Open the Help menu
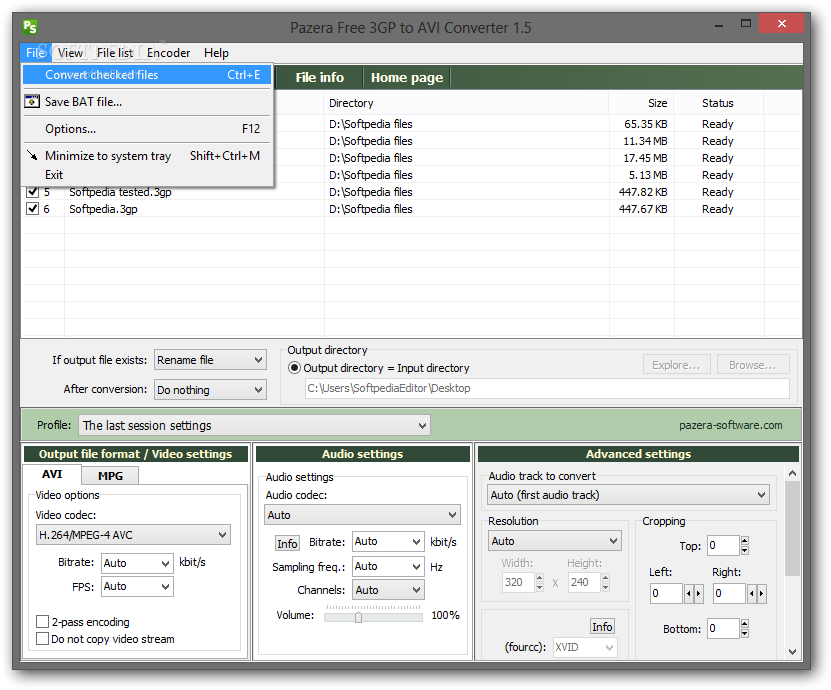The width and height of the screenshot is (831, 690). 216,53
